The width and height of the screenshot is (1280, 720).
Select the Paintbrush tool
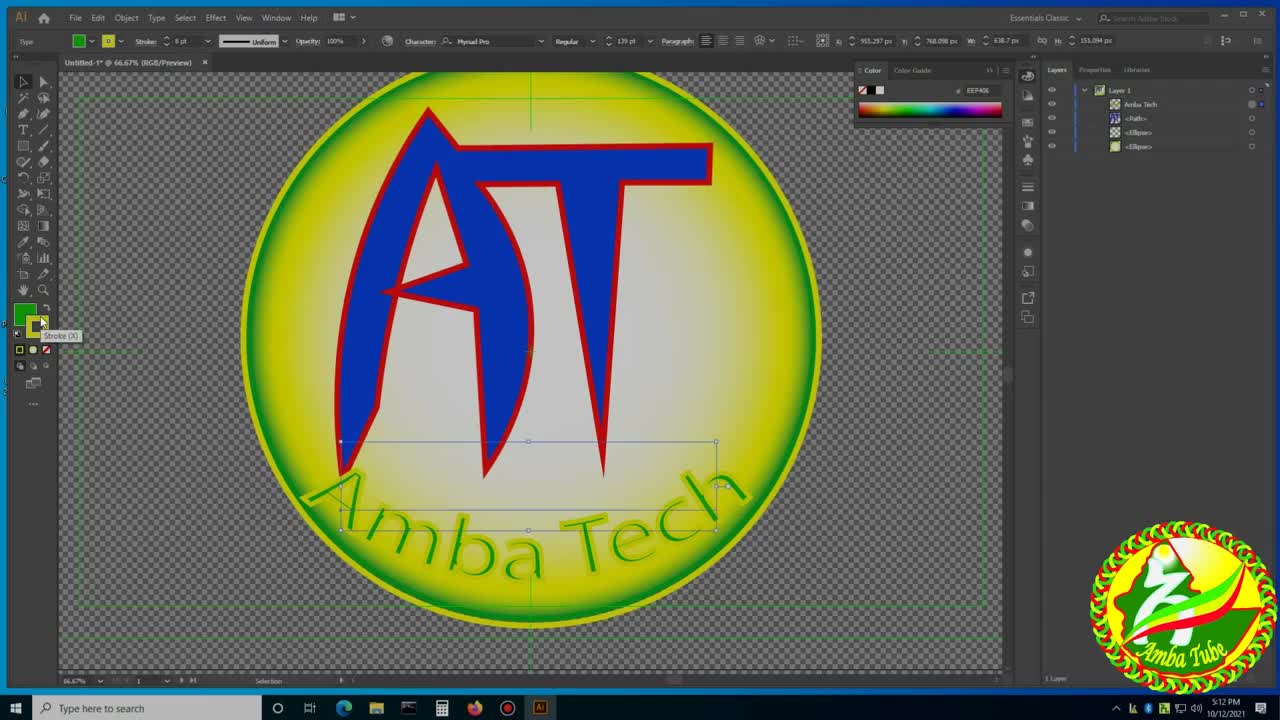[43, 146]
